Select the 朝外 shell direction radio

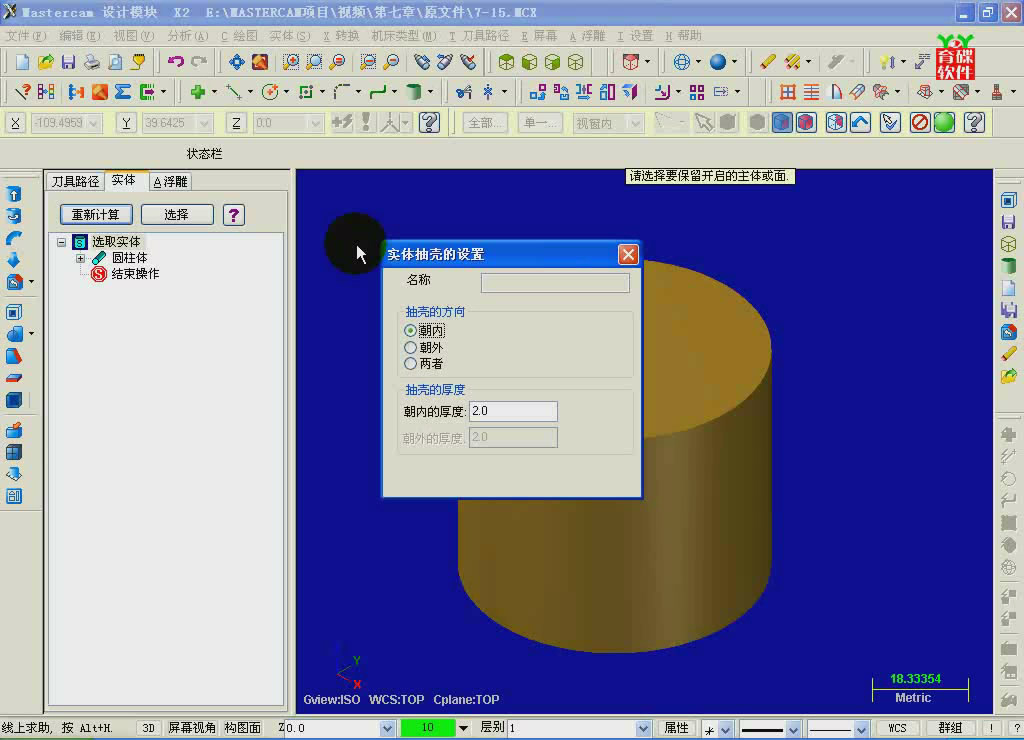pos(410,347)
